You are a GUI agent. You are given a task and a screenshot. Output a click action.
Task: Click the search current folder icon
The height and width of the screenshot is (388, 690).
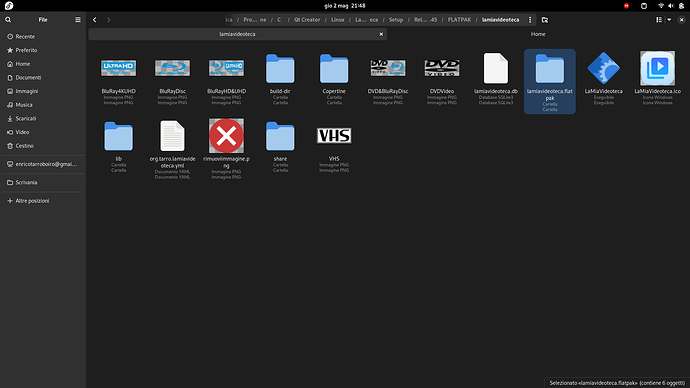(x=545, y=20)
